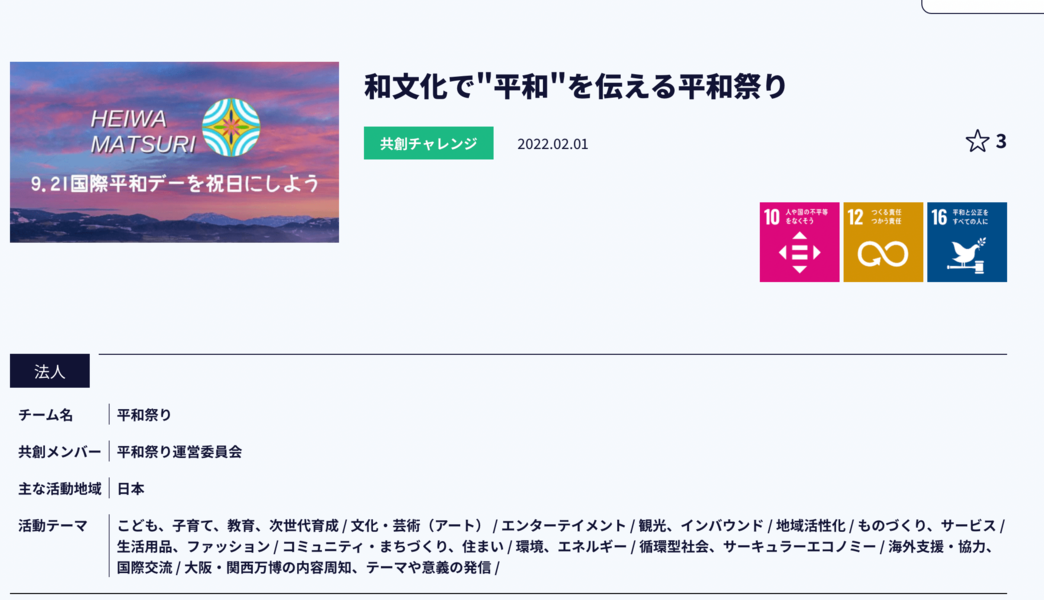Screen dimensions: 1044x600
Task: Click the チーム名 label
Action: (x=46, y=415)
